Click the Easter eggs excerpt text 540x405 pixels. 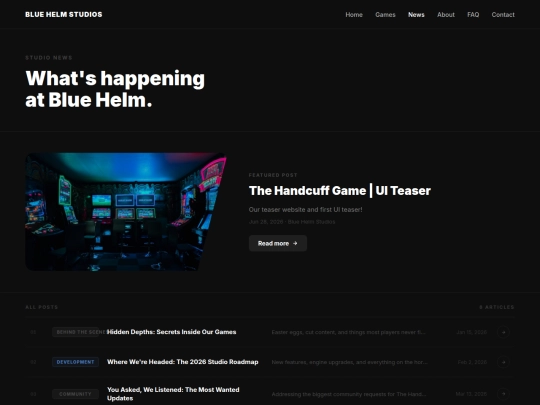(349, 332)
